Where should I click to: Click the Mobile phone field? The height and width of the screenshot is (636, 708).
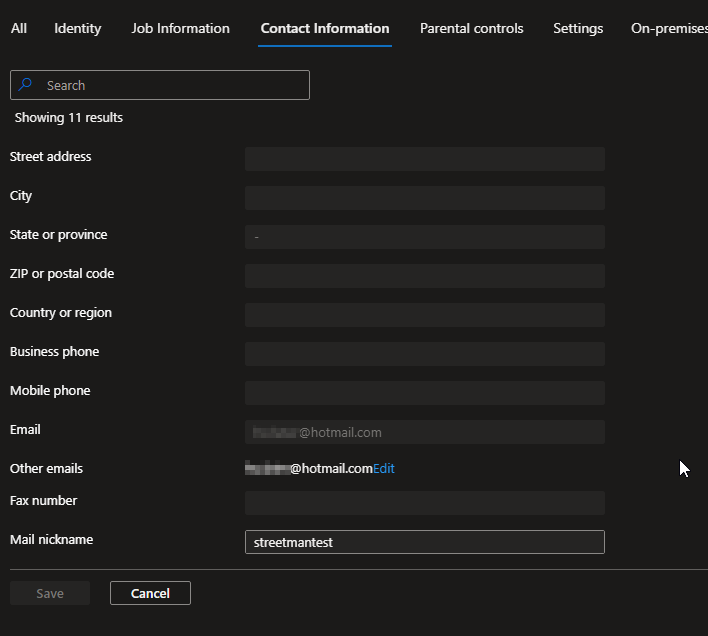pos(425,393)
